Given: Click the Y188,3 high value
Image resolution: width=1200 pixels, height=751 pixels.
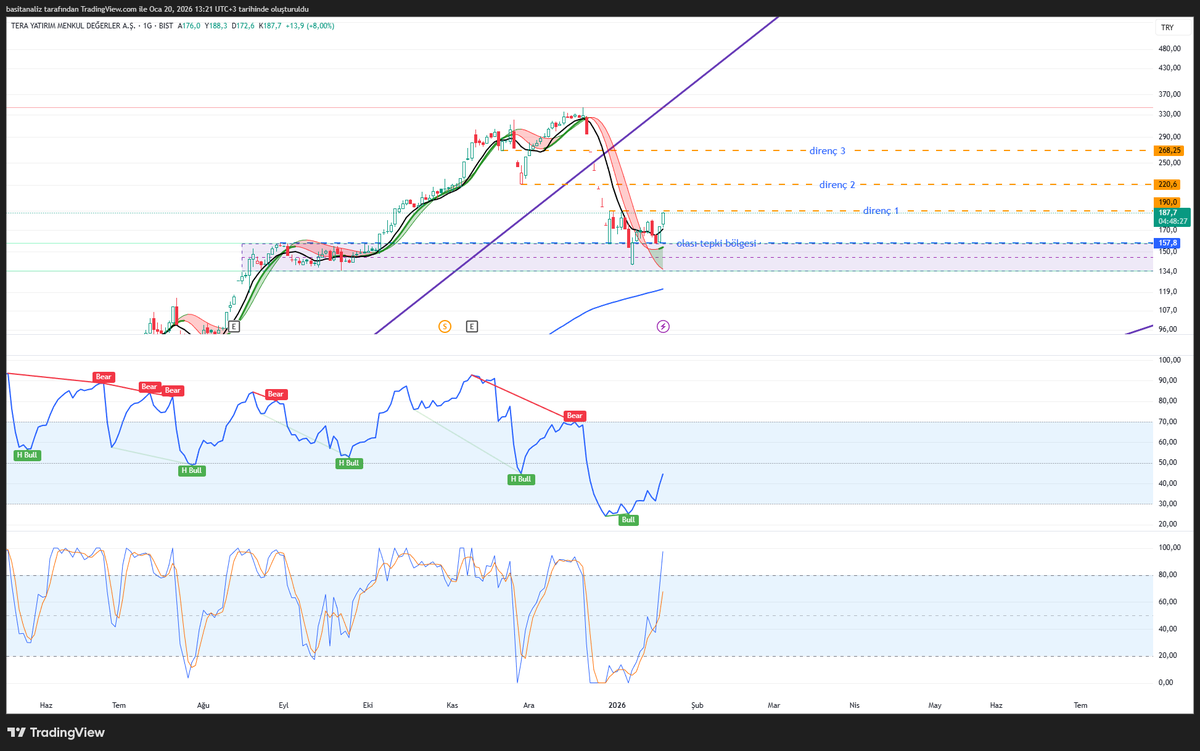Looking at the screenshot, I should tap(216, 25).
